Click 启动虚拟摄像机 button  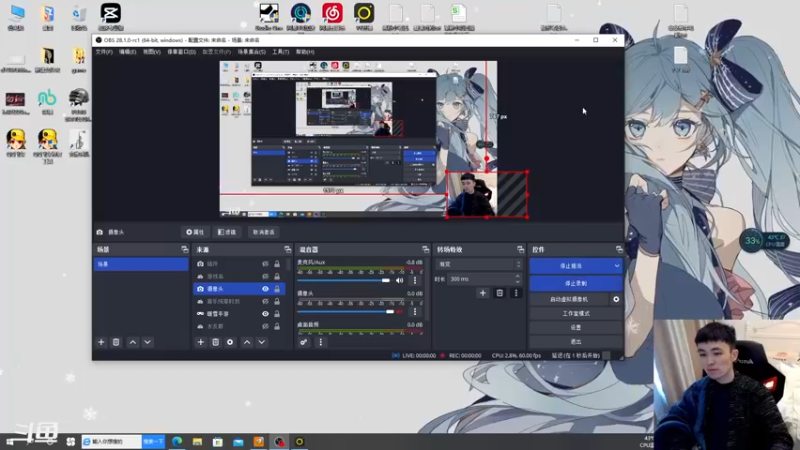(x=569, y=299)
